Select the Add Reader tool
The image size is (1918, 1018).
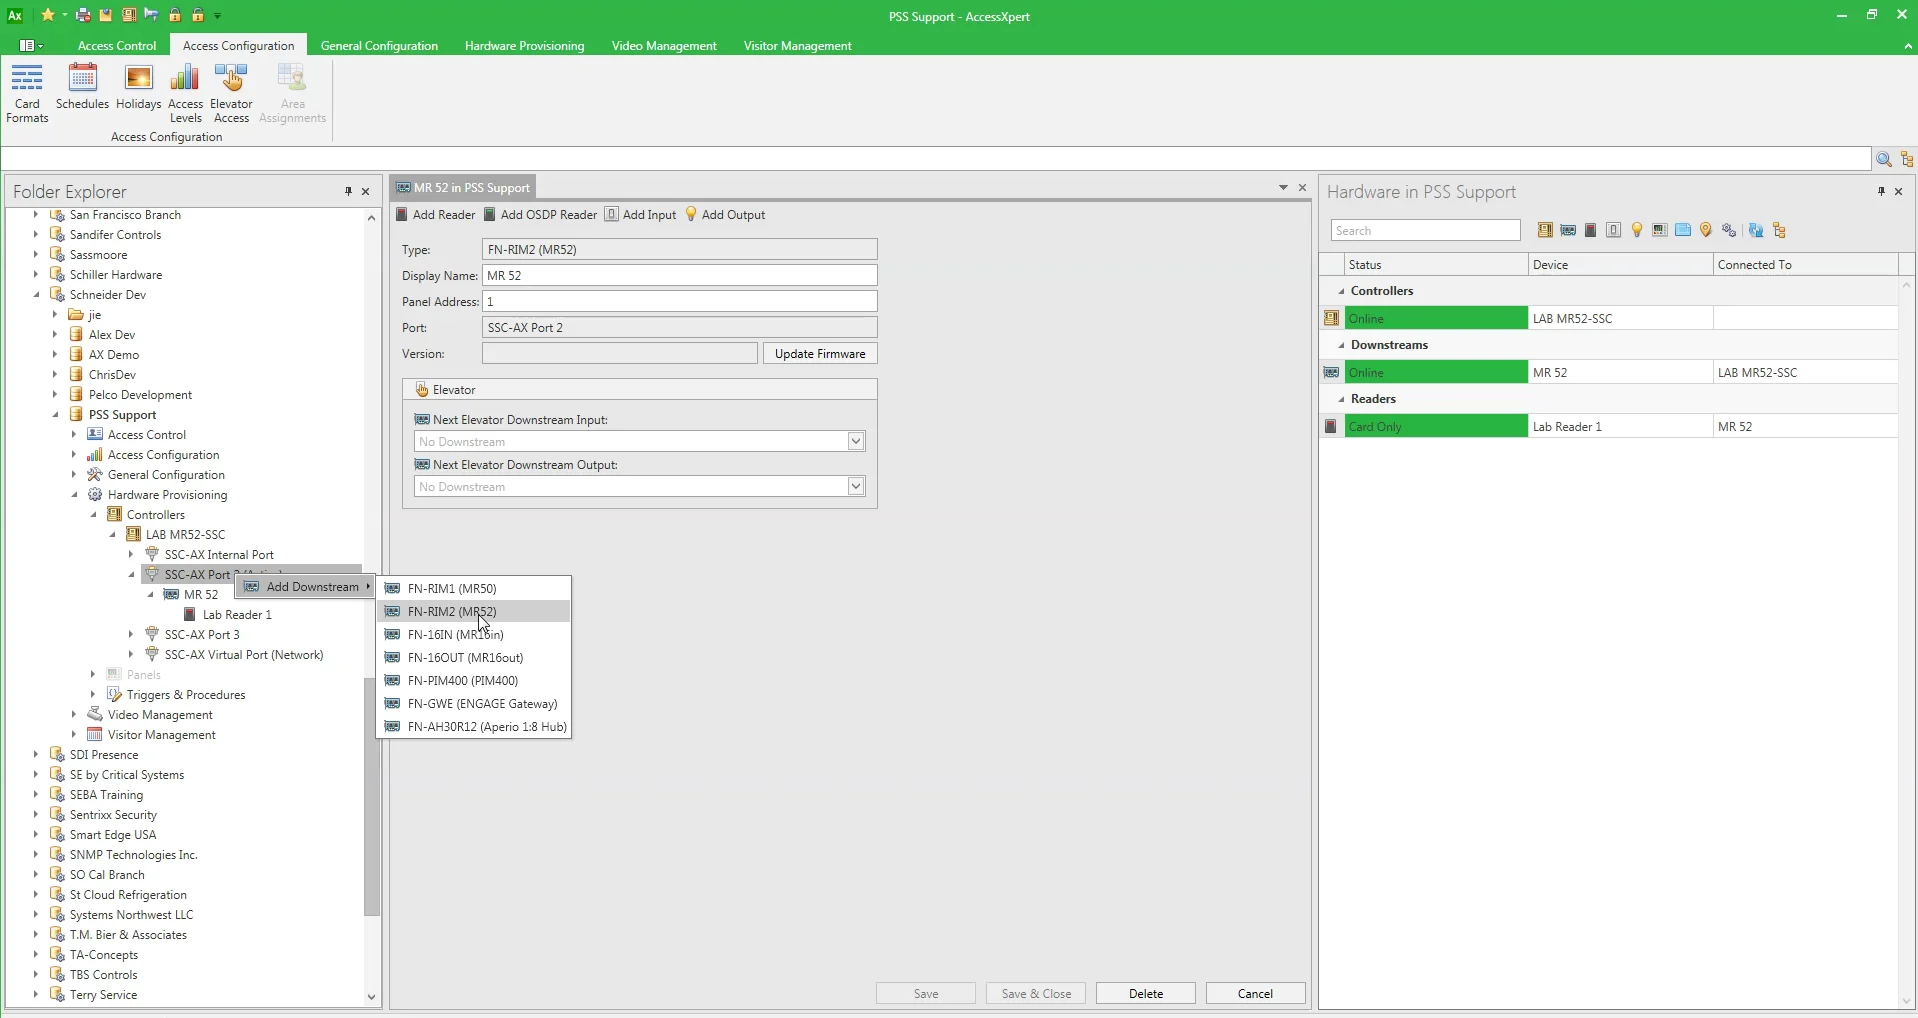click(x=435, y=214)
